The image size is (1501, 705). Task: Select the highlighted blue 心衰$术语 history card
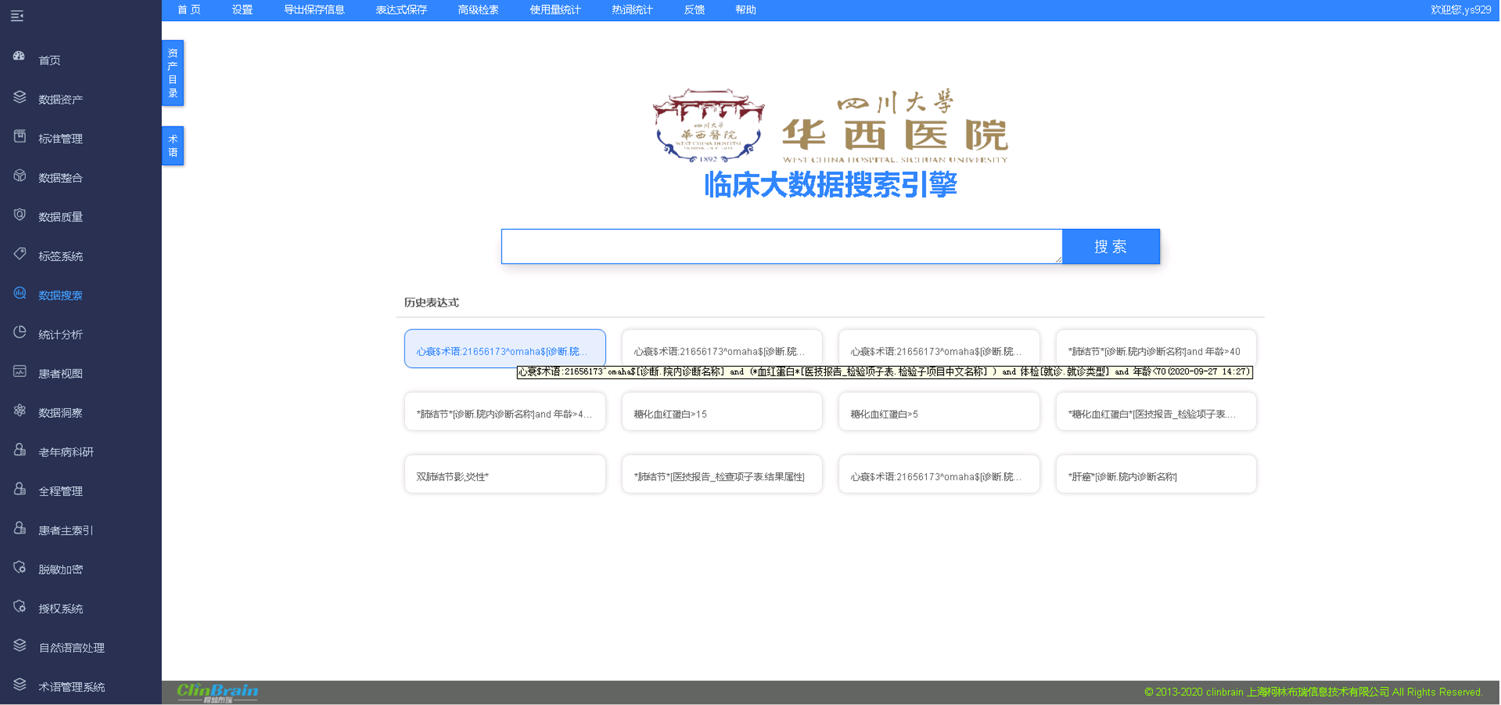click(x=505, y=349)
